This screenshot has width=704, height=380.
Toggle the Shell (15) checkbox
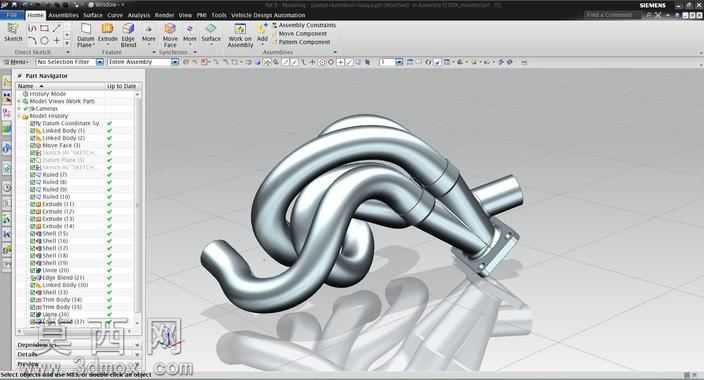tap(32, 234)
